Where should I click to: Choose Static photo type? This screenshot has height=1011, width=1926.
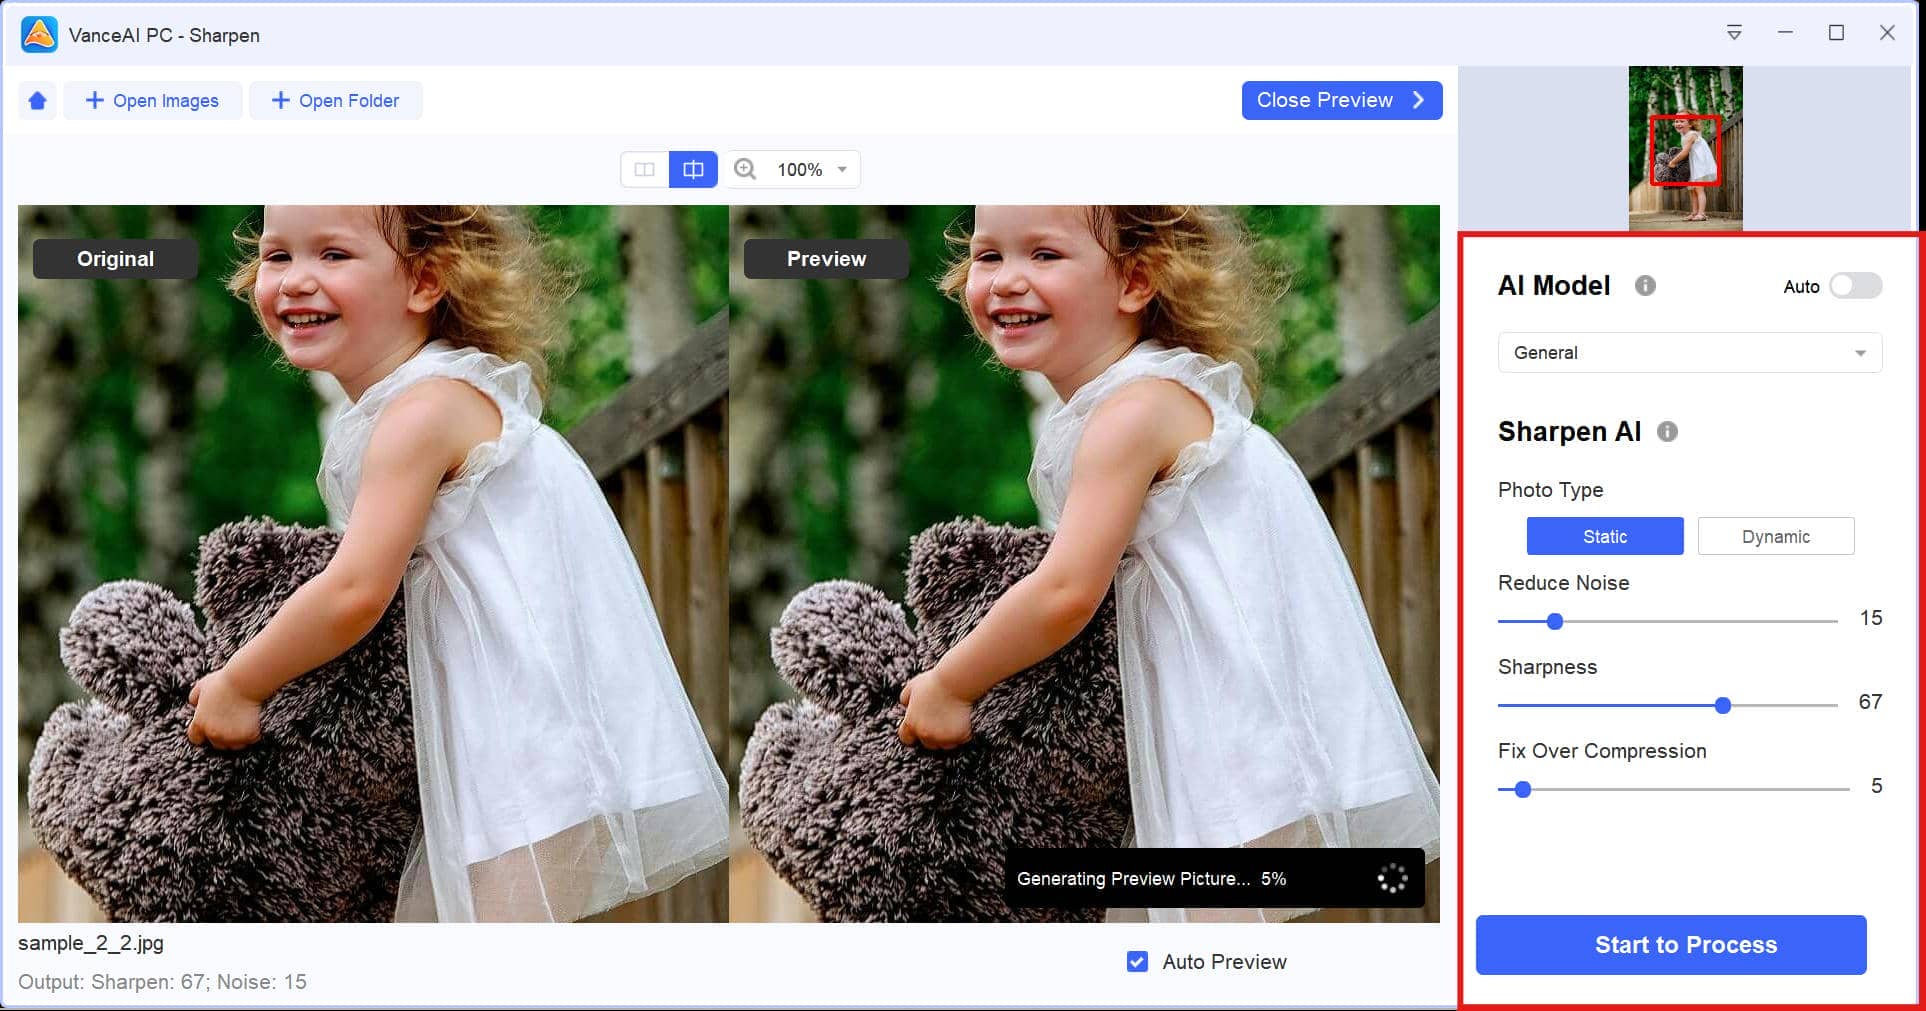[1605, 536]
